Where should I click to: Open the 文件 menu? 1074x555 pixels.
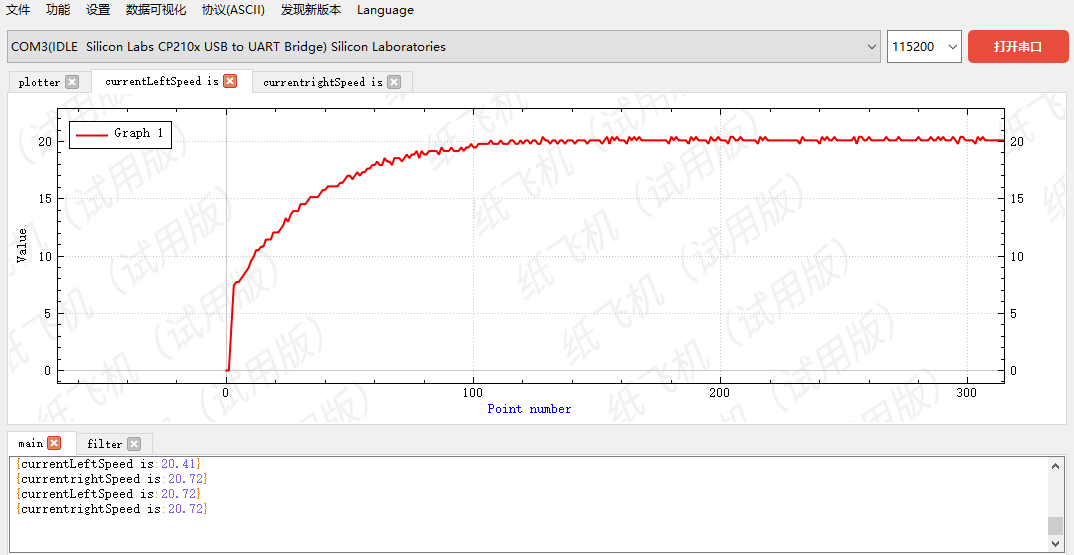[18, 10]
